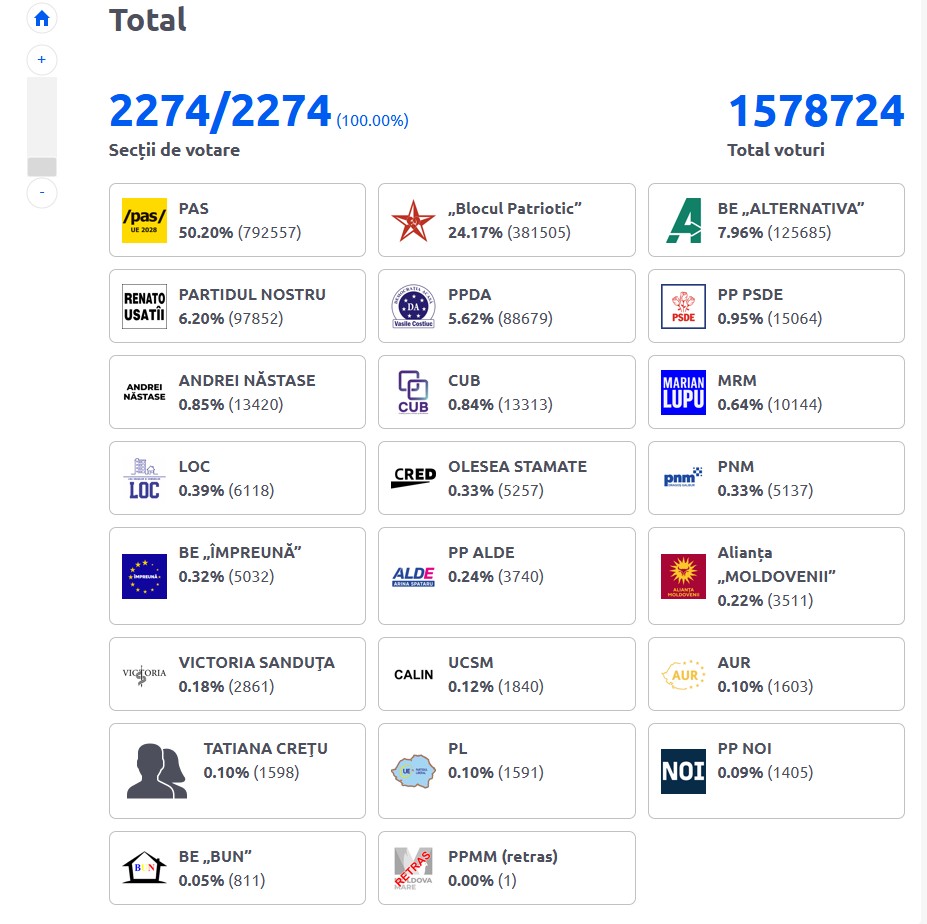
Task: Click the Marian Lupu blue logo
Action: point(683,392)
